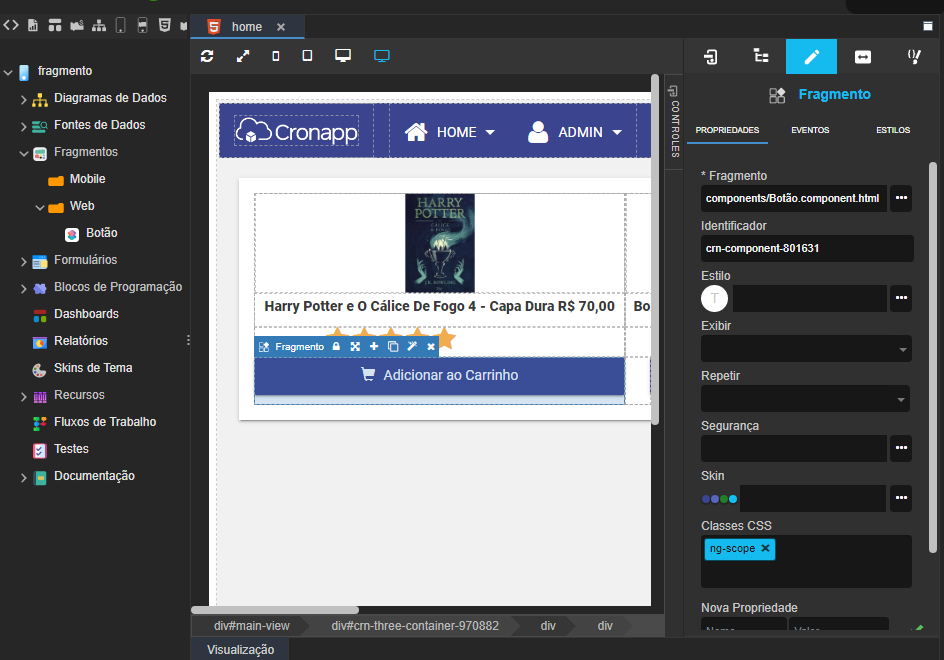The height and width of the screenshot is (660, 944).
Task: Select the Mobile folder in tree
Action: point(87,179)
